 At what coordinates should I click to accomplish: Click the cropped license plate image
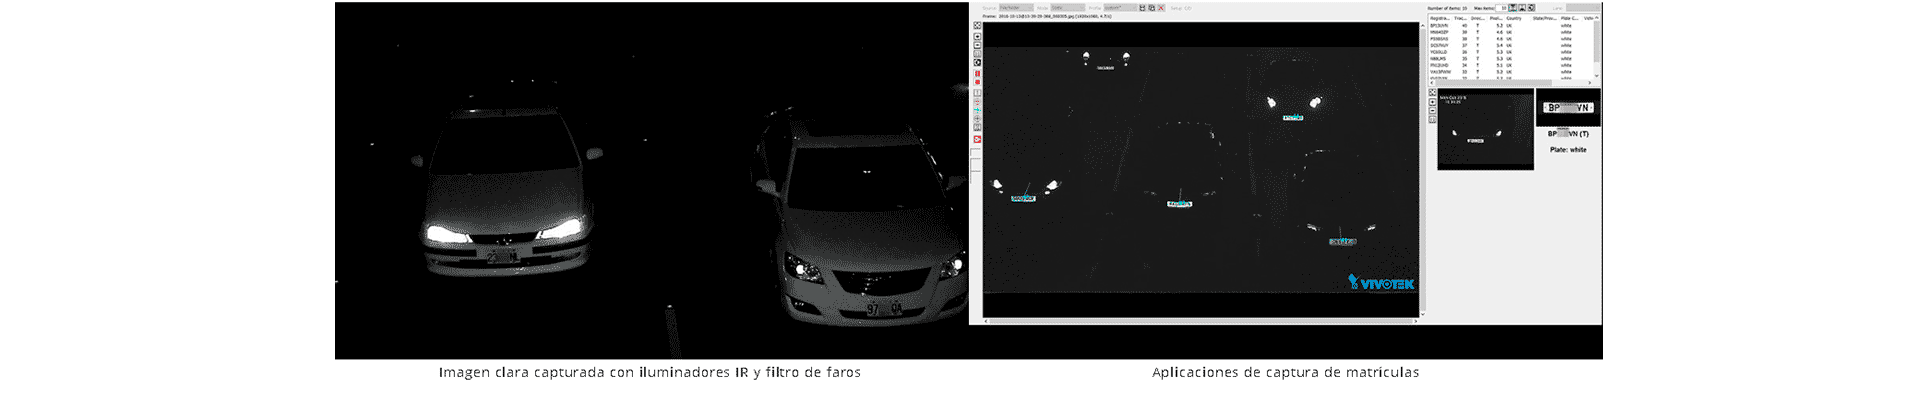click(1568, 107)
